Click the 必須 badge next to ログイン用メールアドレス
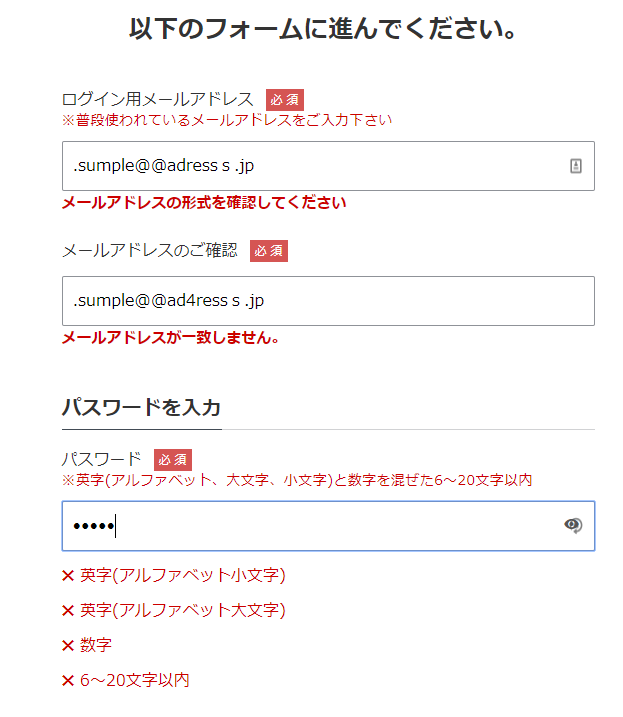 click(285, 100)
